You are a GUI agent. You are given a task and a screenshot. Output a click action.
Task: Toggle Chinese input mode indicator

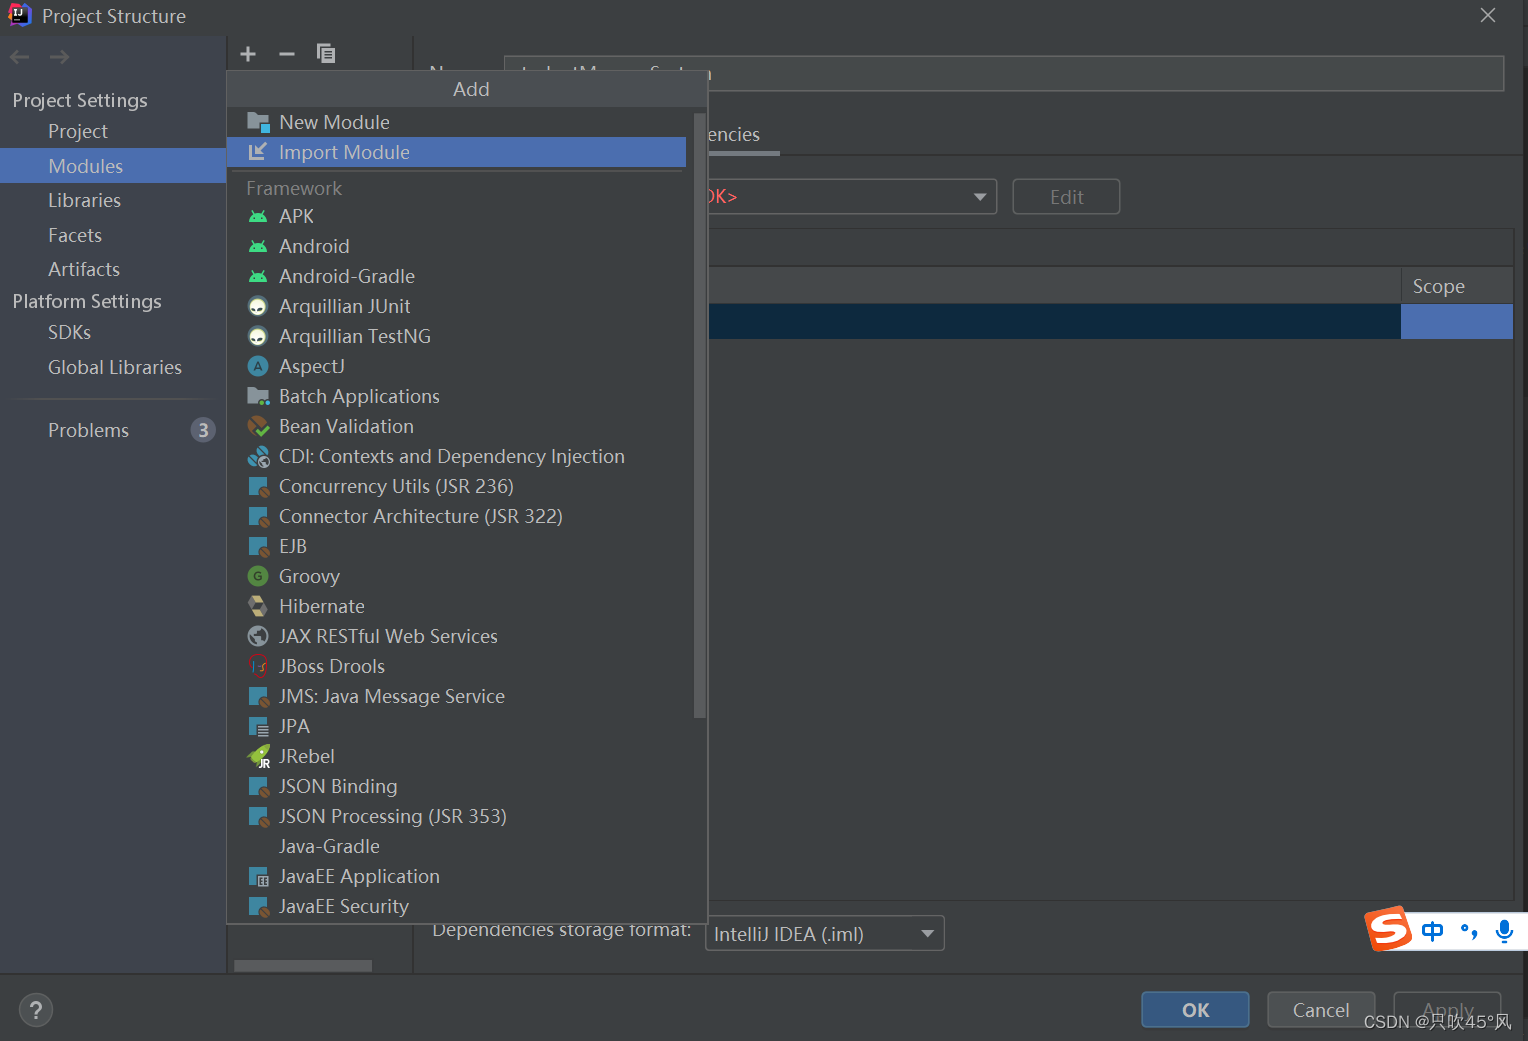coord(1432,931)
